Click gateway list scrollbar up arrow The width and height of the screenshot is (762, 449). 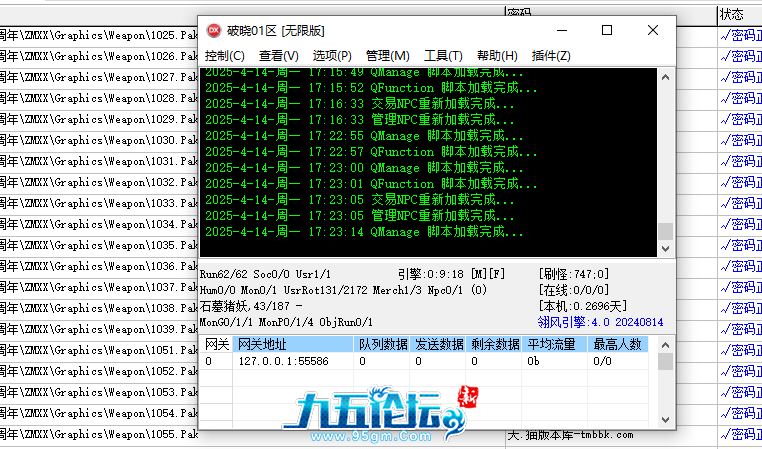(x=665, y=345)
